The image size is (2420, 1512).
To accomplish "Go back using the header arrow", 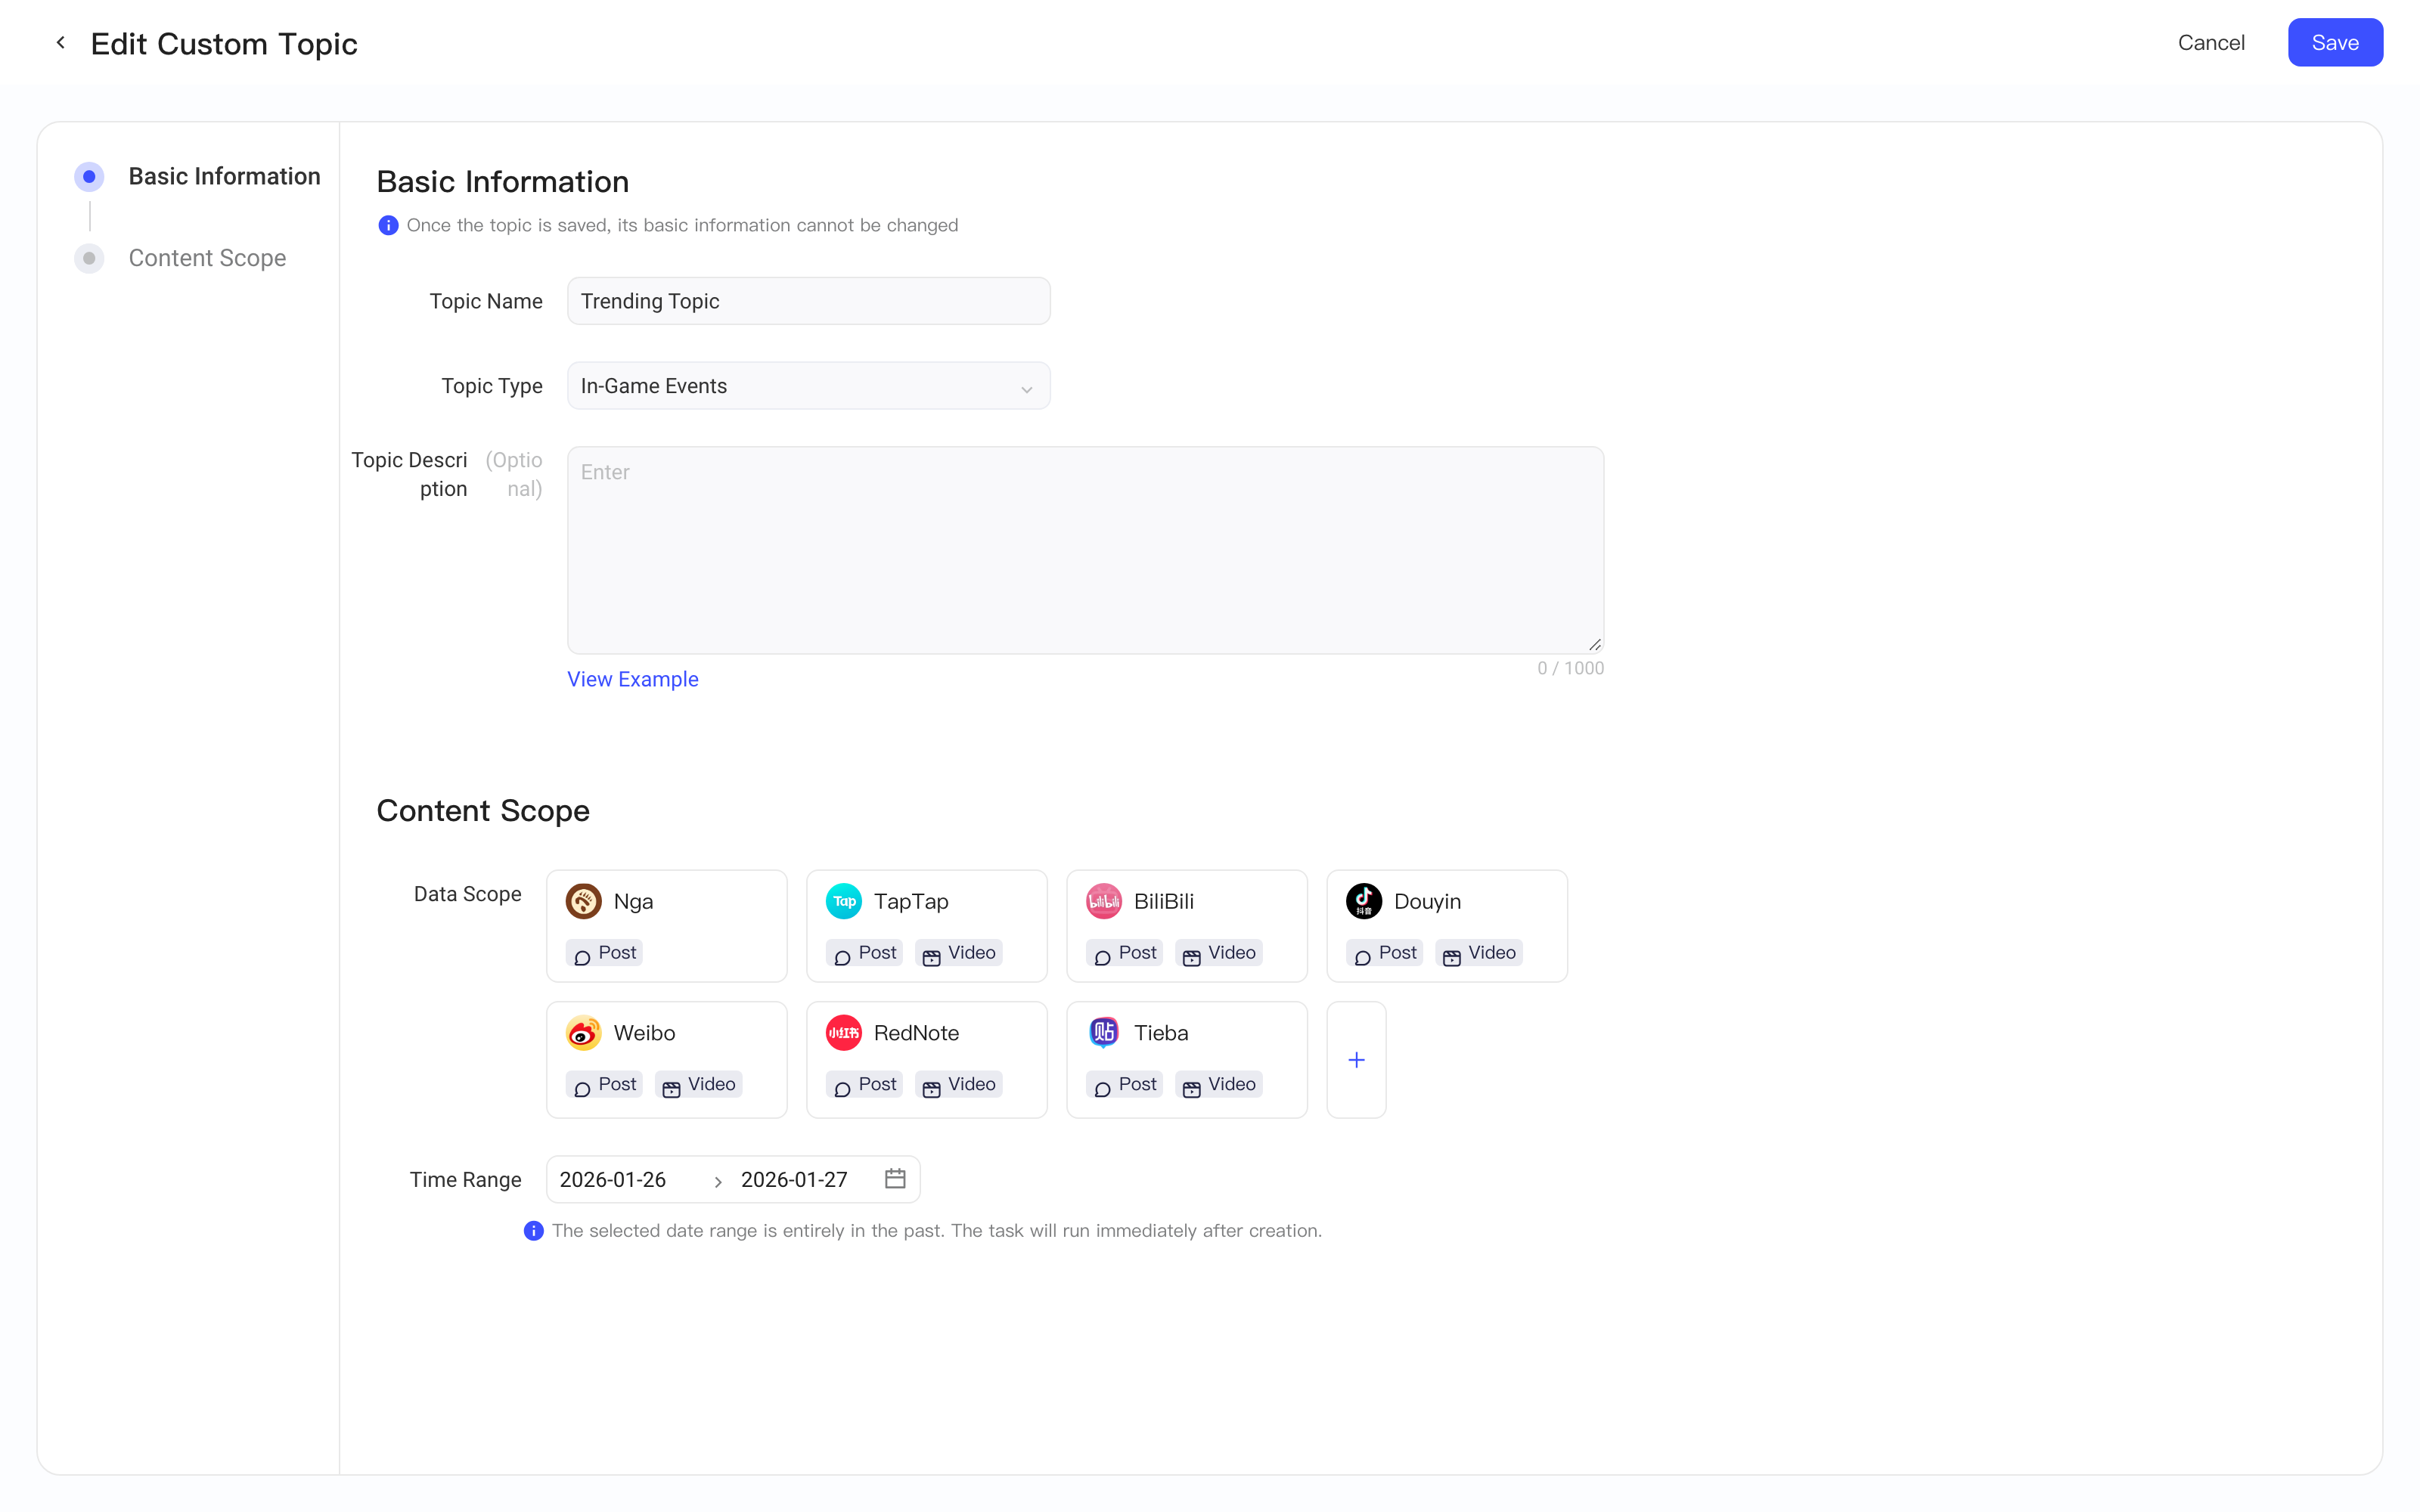I will [61, 43].
